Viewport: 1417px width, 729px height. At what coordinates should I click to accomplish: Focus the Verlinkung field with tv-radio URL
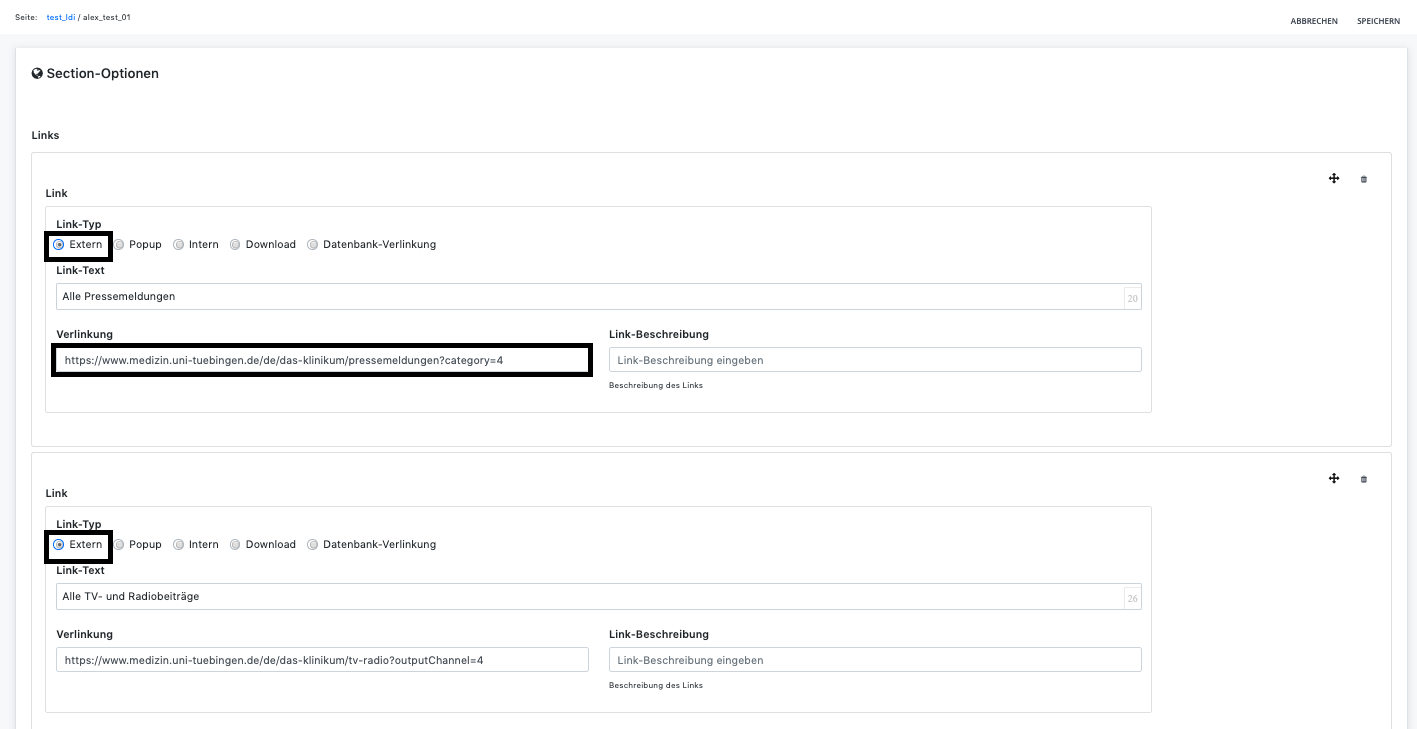(322, 660)
